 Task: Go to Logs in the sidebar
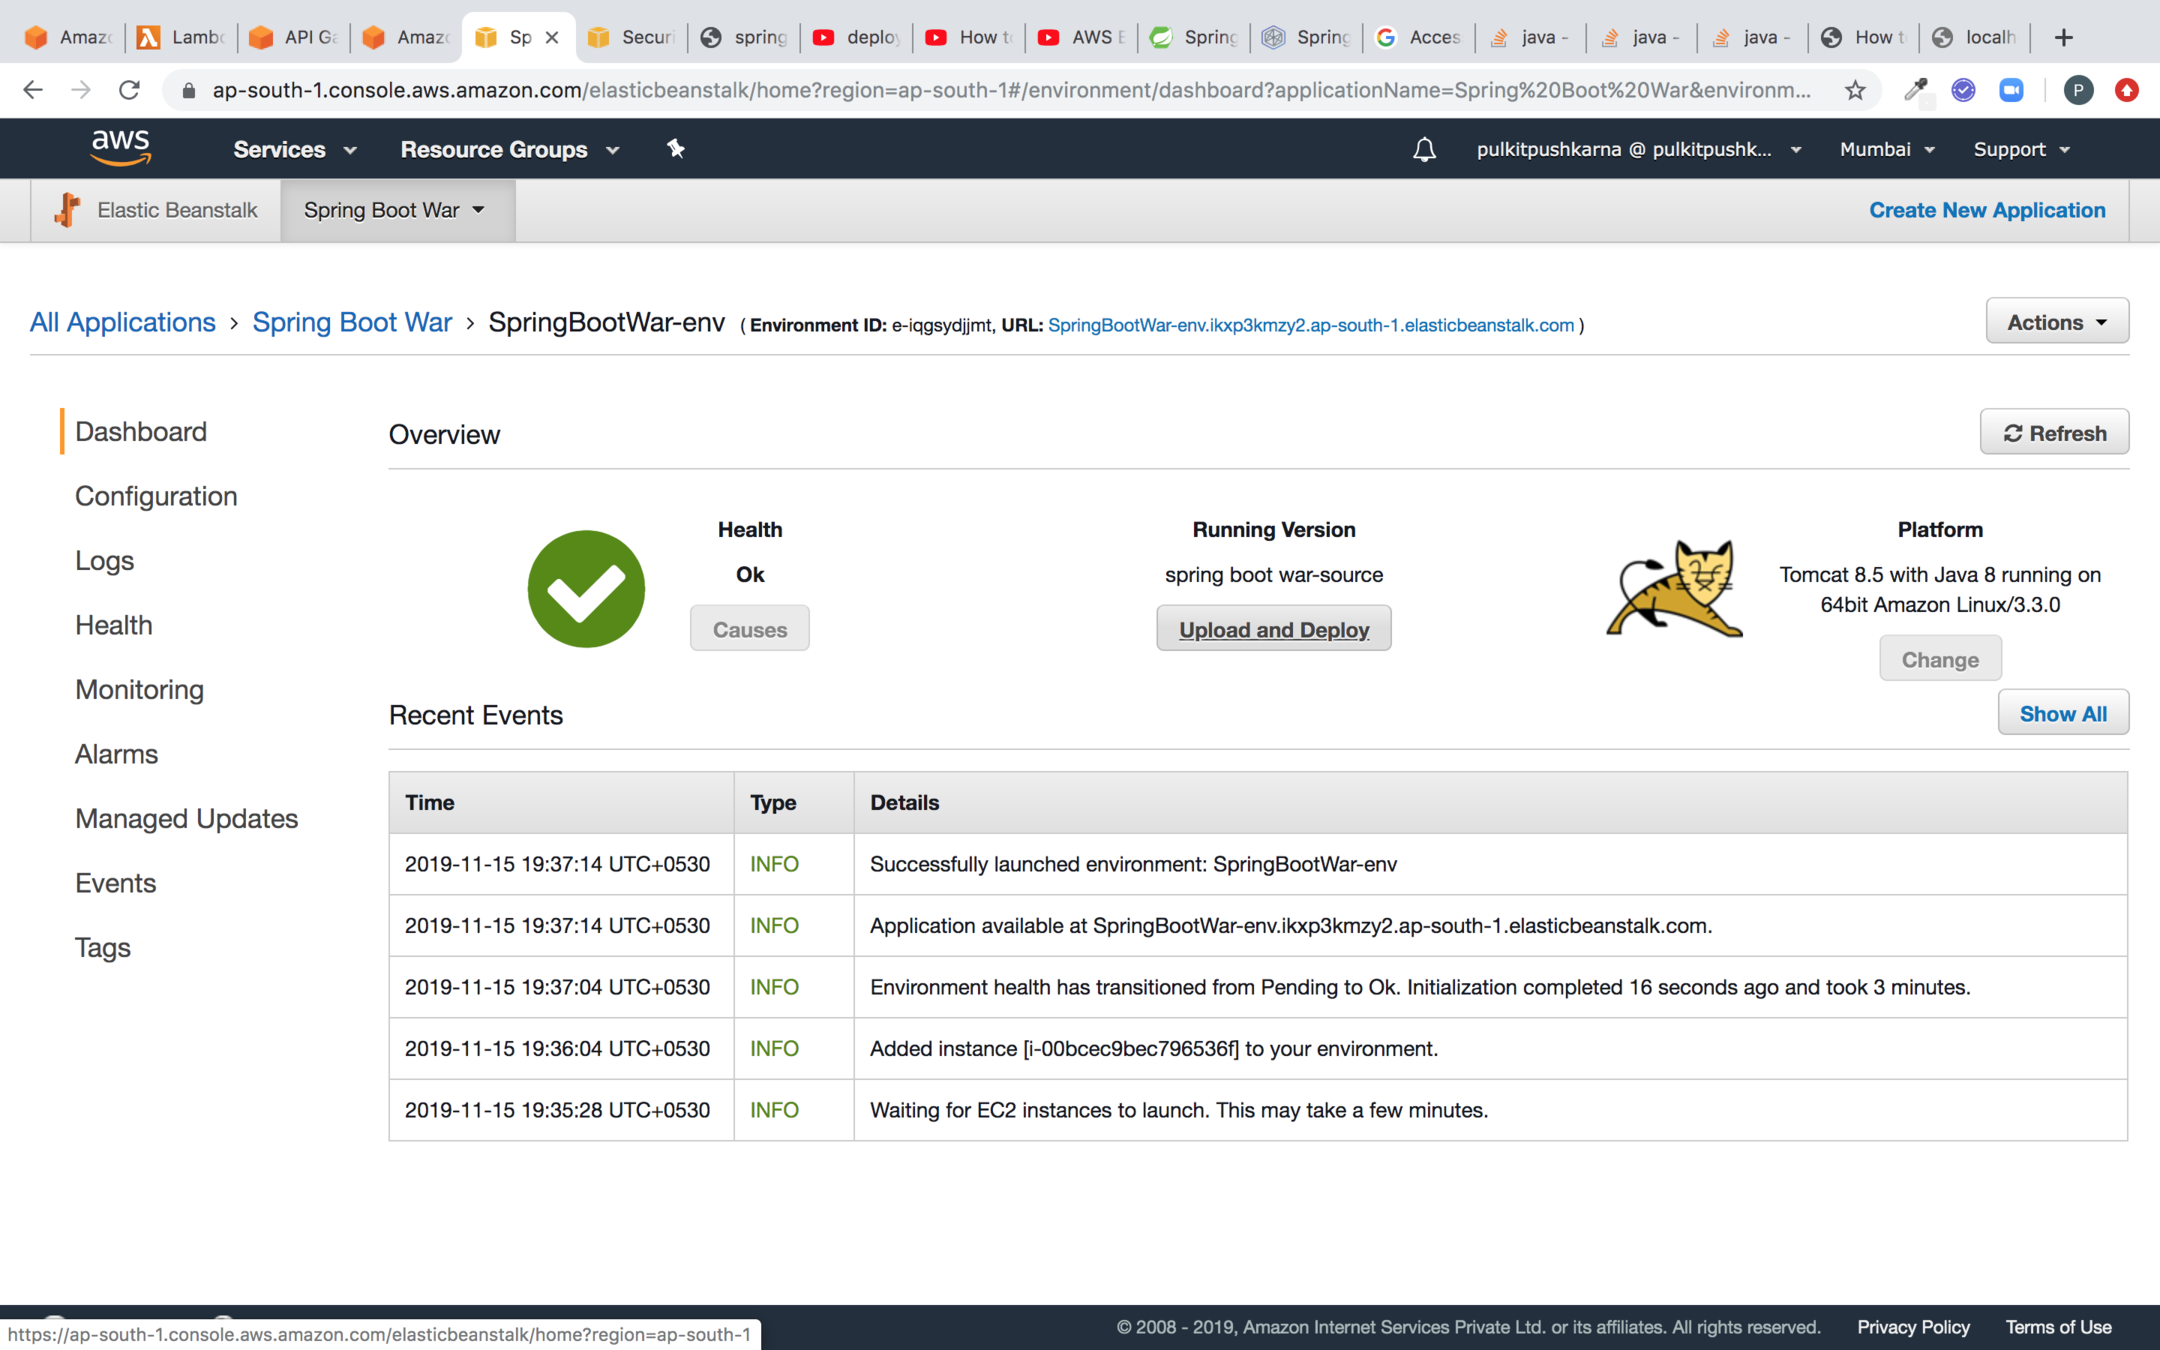104,561
